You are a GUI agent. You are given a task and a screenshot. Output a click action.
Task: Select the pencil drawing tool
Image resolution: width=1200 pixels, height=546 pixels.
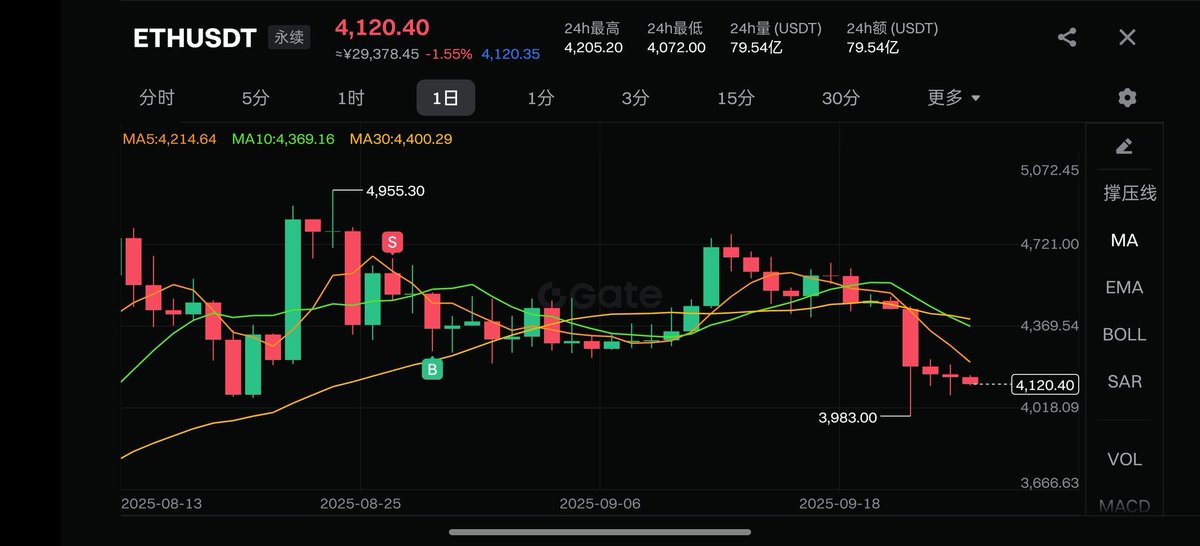[x=1123, y=147]
